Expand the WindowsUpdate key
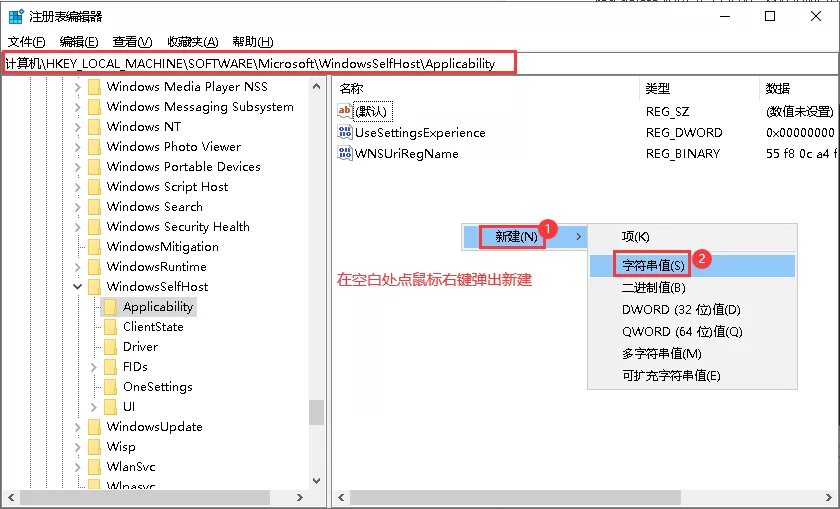This screenshot has width=840, height=509. point(78,427)
